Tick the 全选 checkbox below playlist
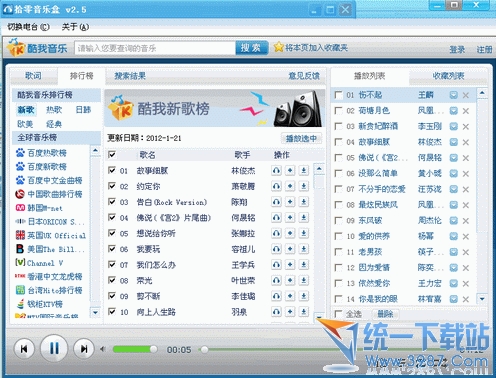Screen dimensions: 496x378 click(x=338, y=314)
